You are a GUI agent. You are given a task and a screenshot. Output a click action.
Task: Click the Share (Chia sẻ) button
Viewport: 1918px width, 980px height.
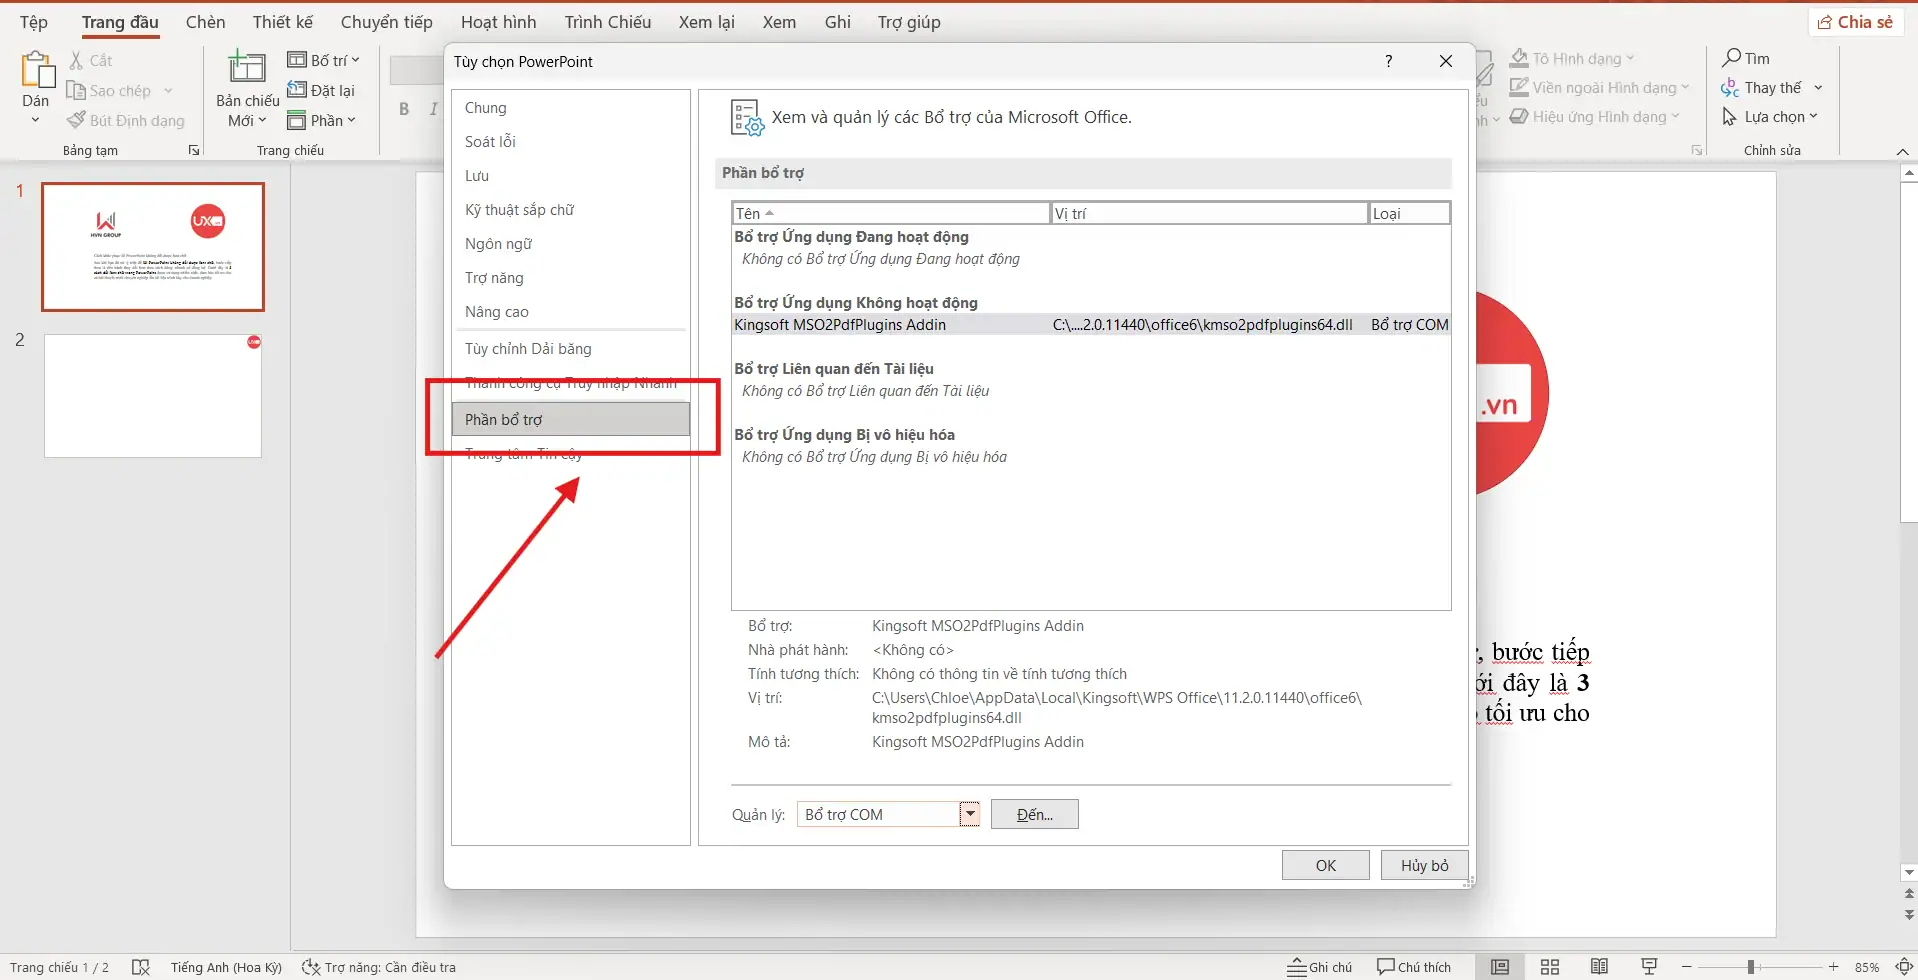1855,22
